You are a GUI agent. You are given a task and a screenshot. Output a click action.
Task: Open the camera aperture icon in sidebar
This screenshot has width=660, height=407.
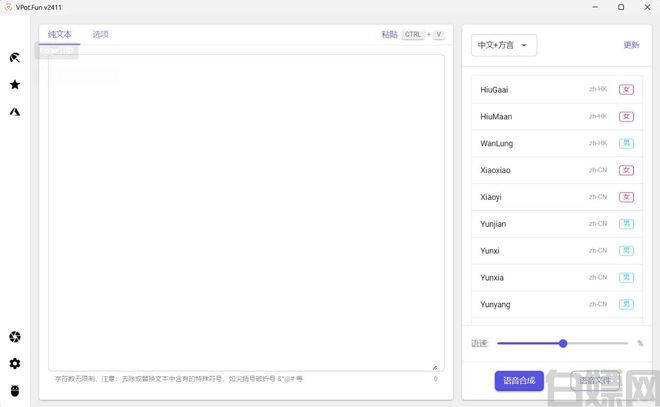15,337
